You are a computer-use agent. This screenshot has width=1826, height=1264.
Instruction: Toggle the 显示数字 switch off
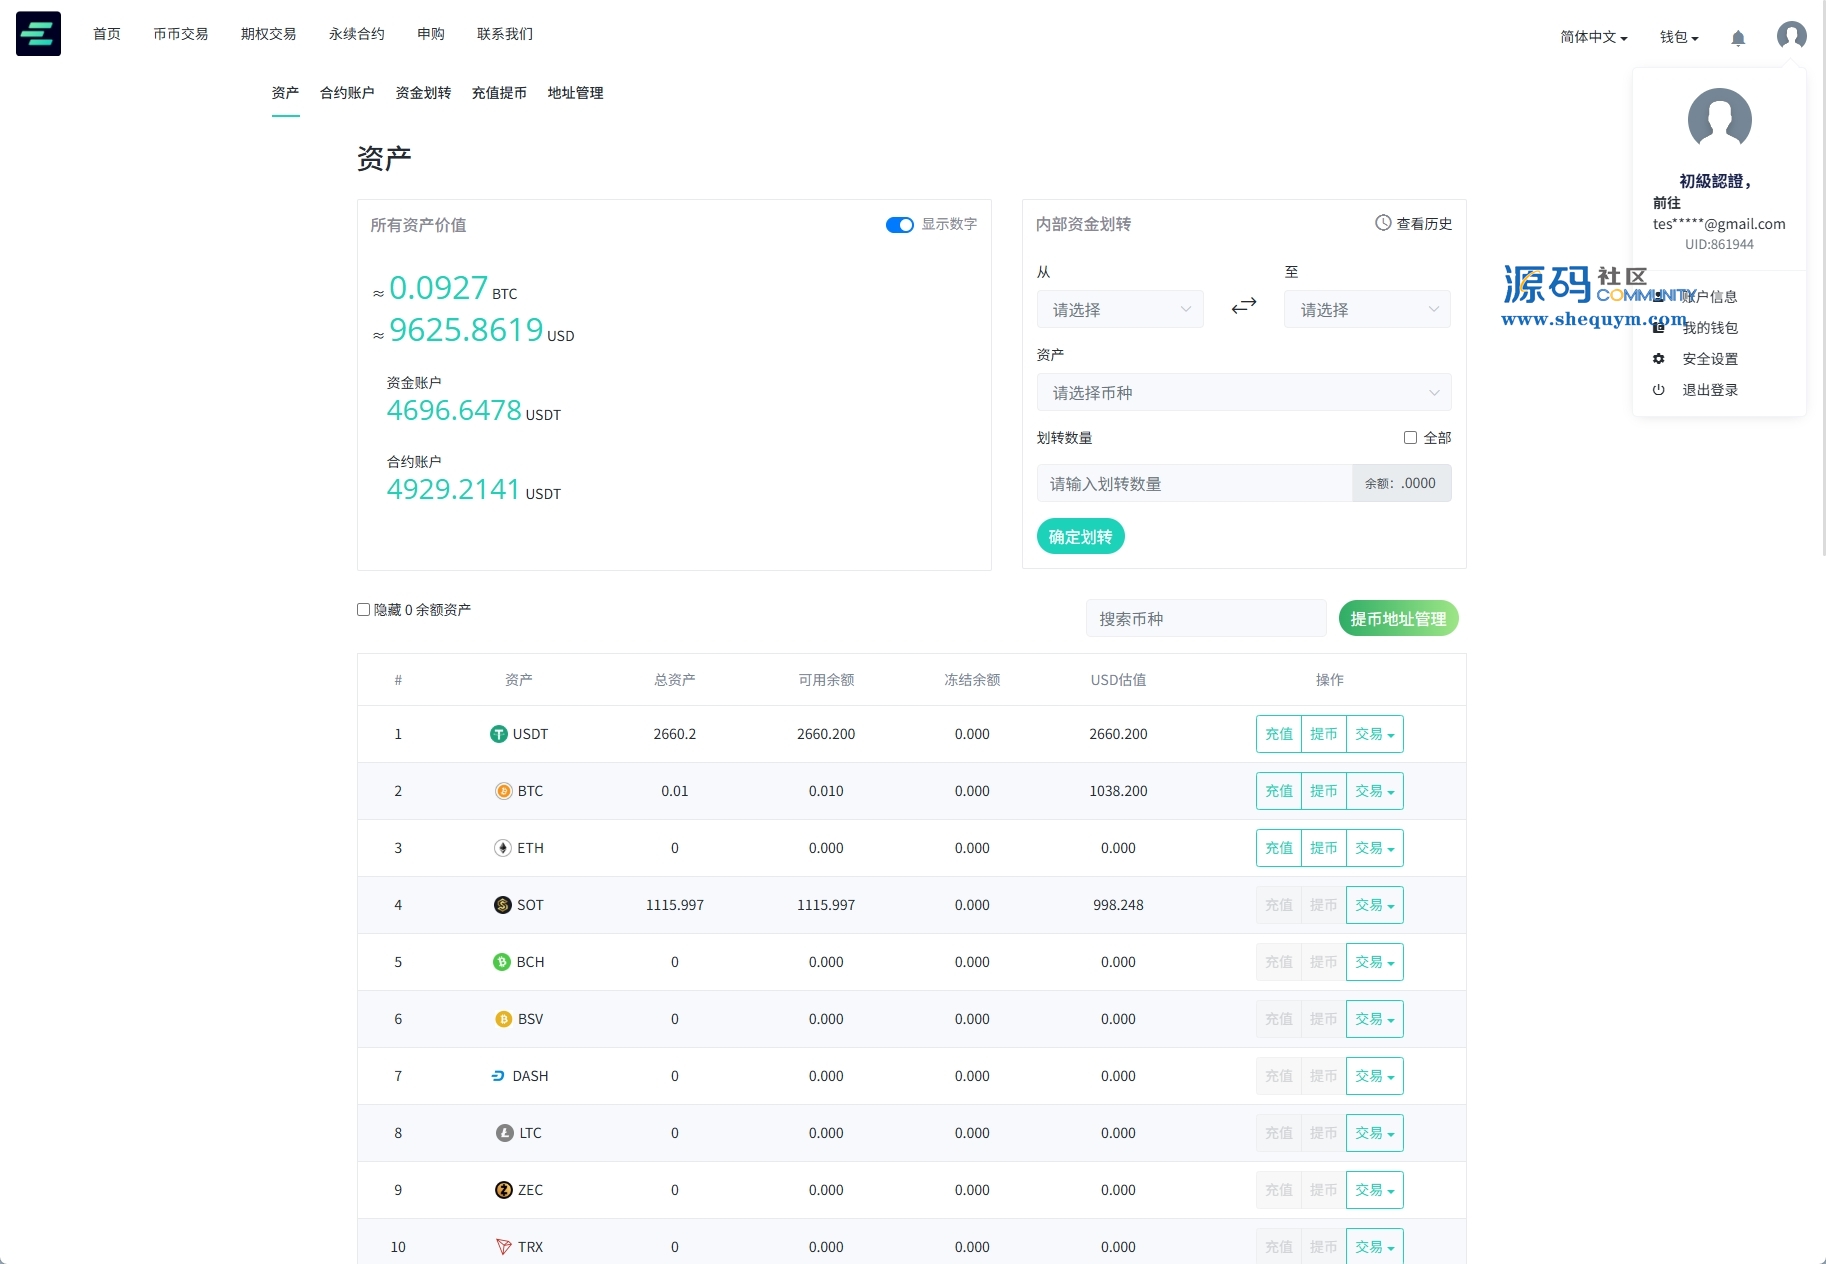[x=899, y=225]
